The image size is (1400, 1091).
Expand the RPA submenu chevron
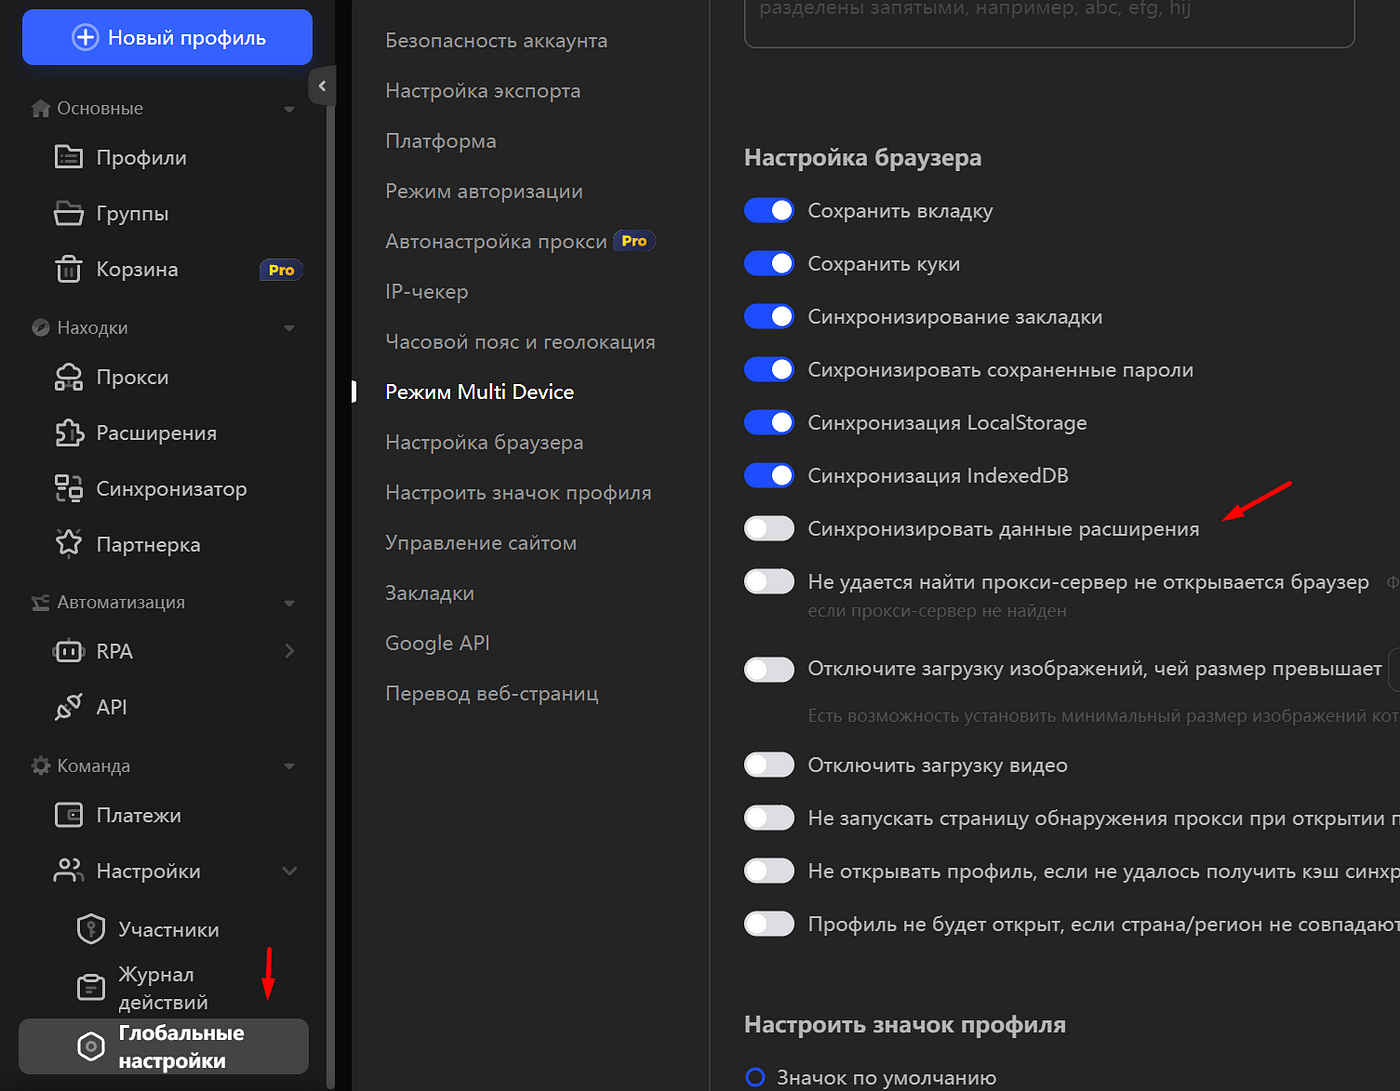pyautogui.click(x=289, y=651)
